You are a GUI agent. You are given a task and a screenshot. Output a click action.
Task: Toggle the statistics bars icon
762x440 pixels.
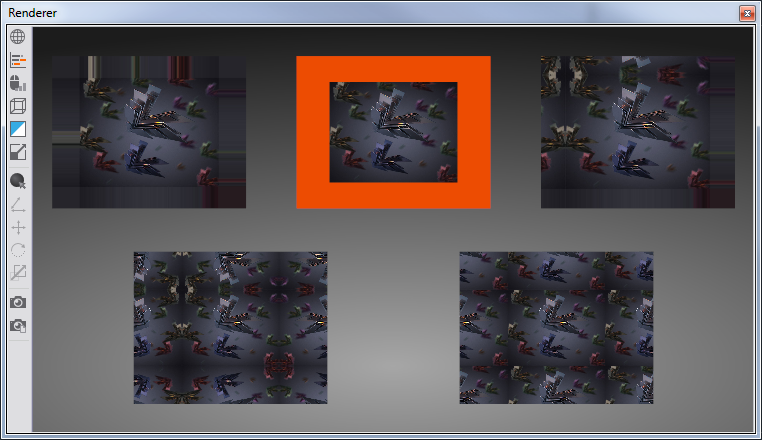click(x=18, y=60)
